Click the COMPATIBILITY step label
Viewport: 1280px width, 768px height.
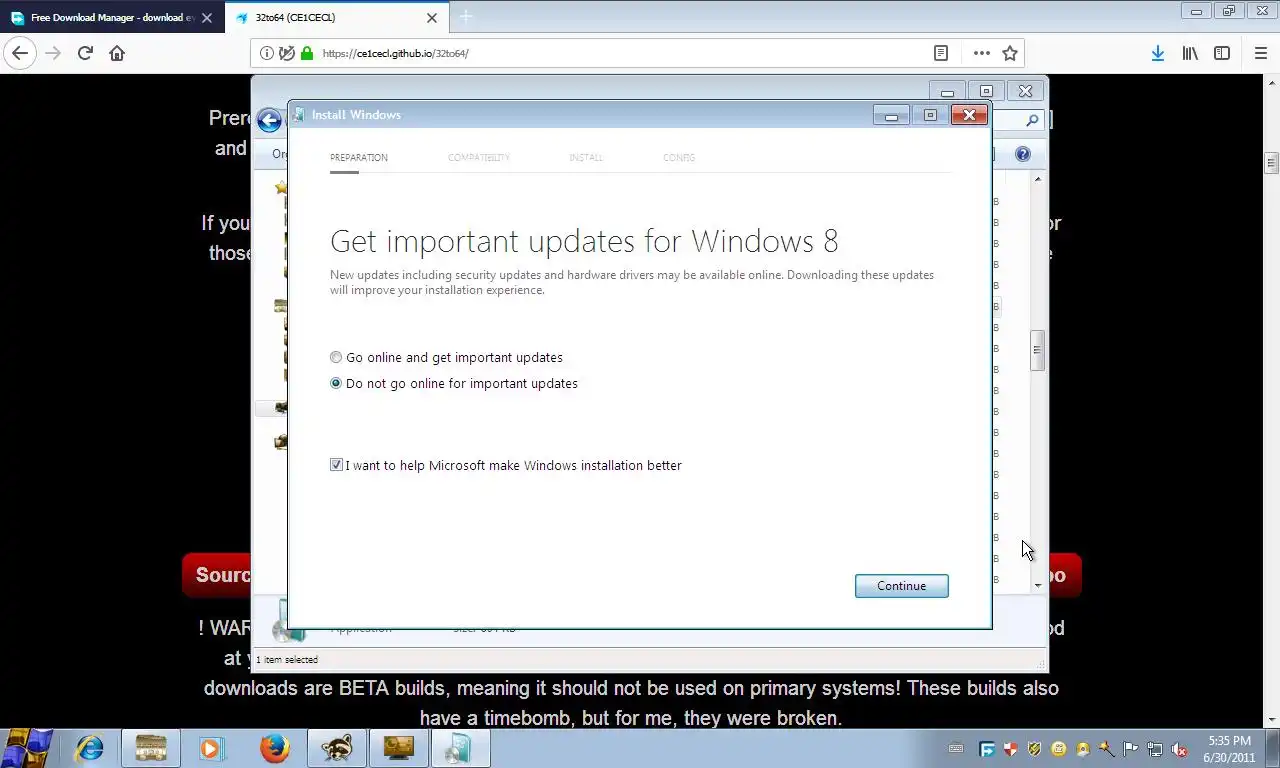pos(479,158)
